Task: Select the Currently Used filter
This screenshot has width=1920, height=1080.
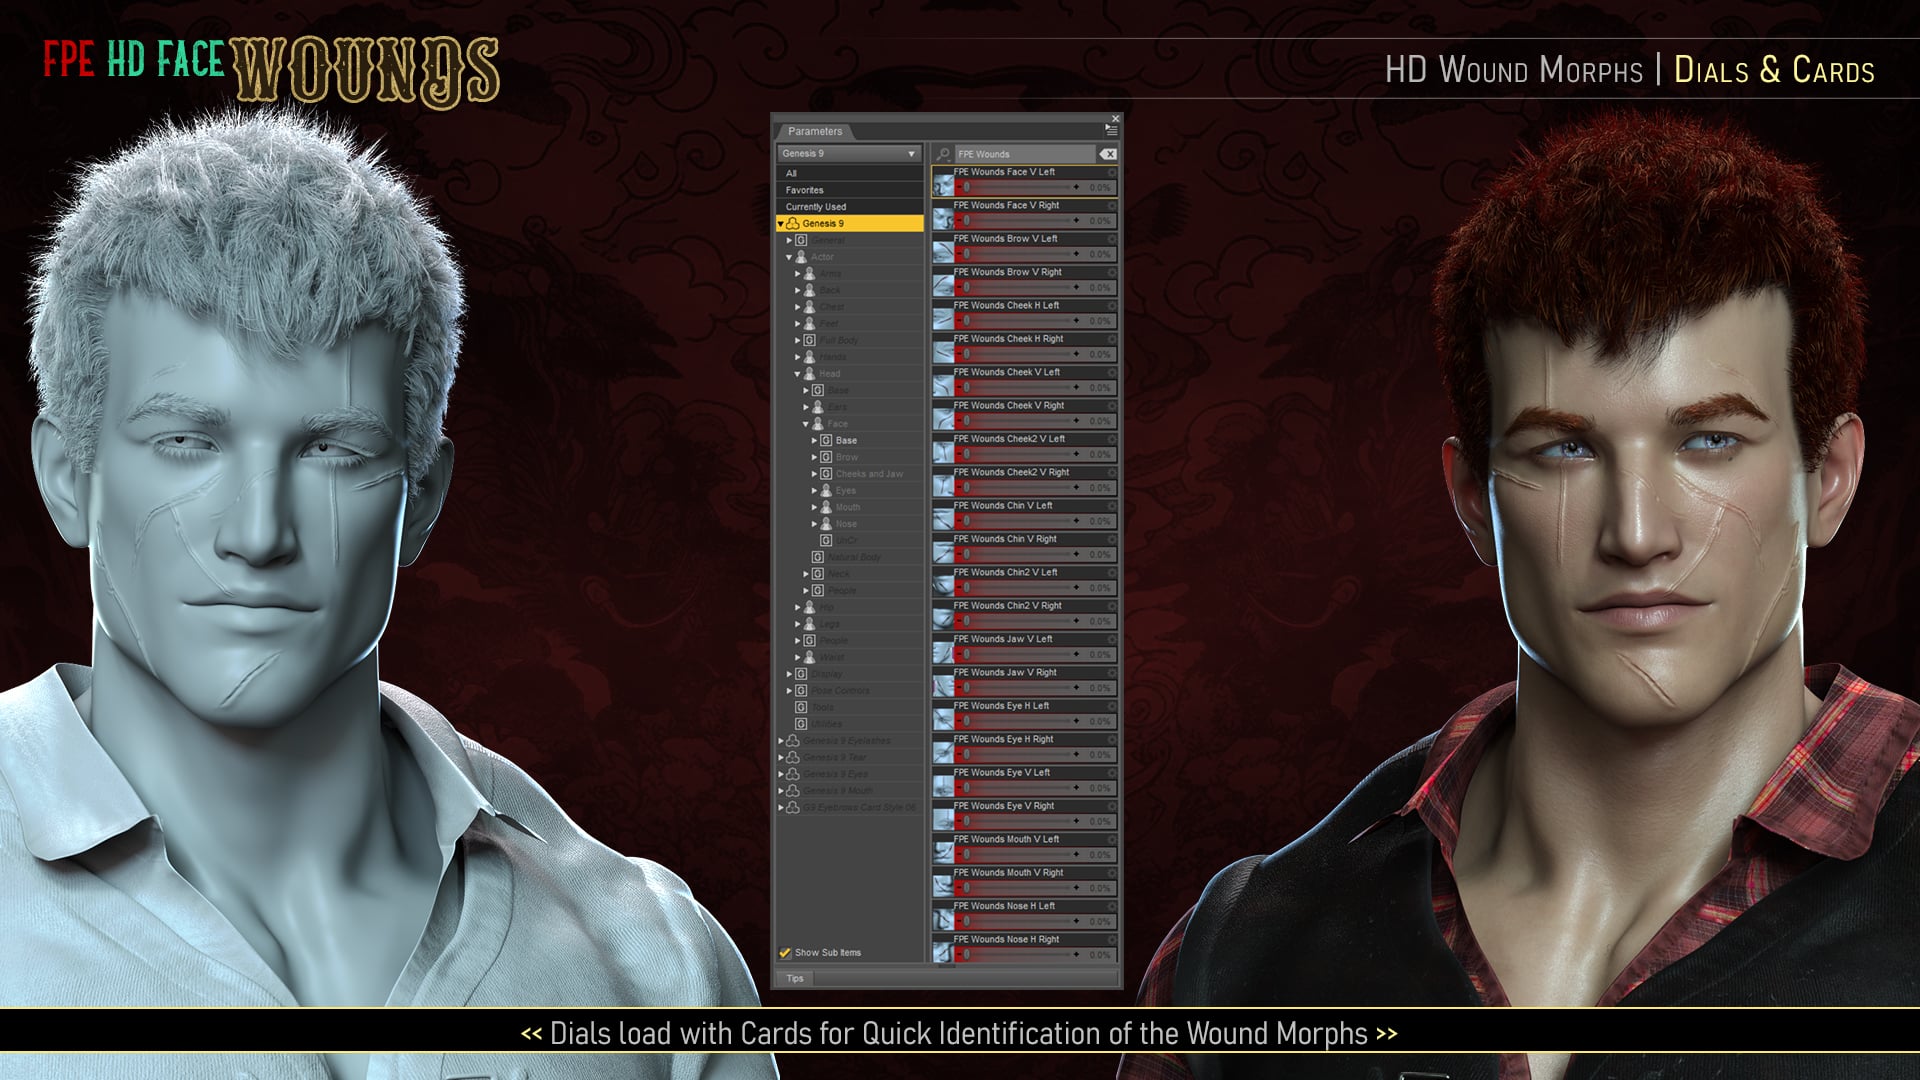Action: (x=815, y=207)
